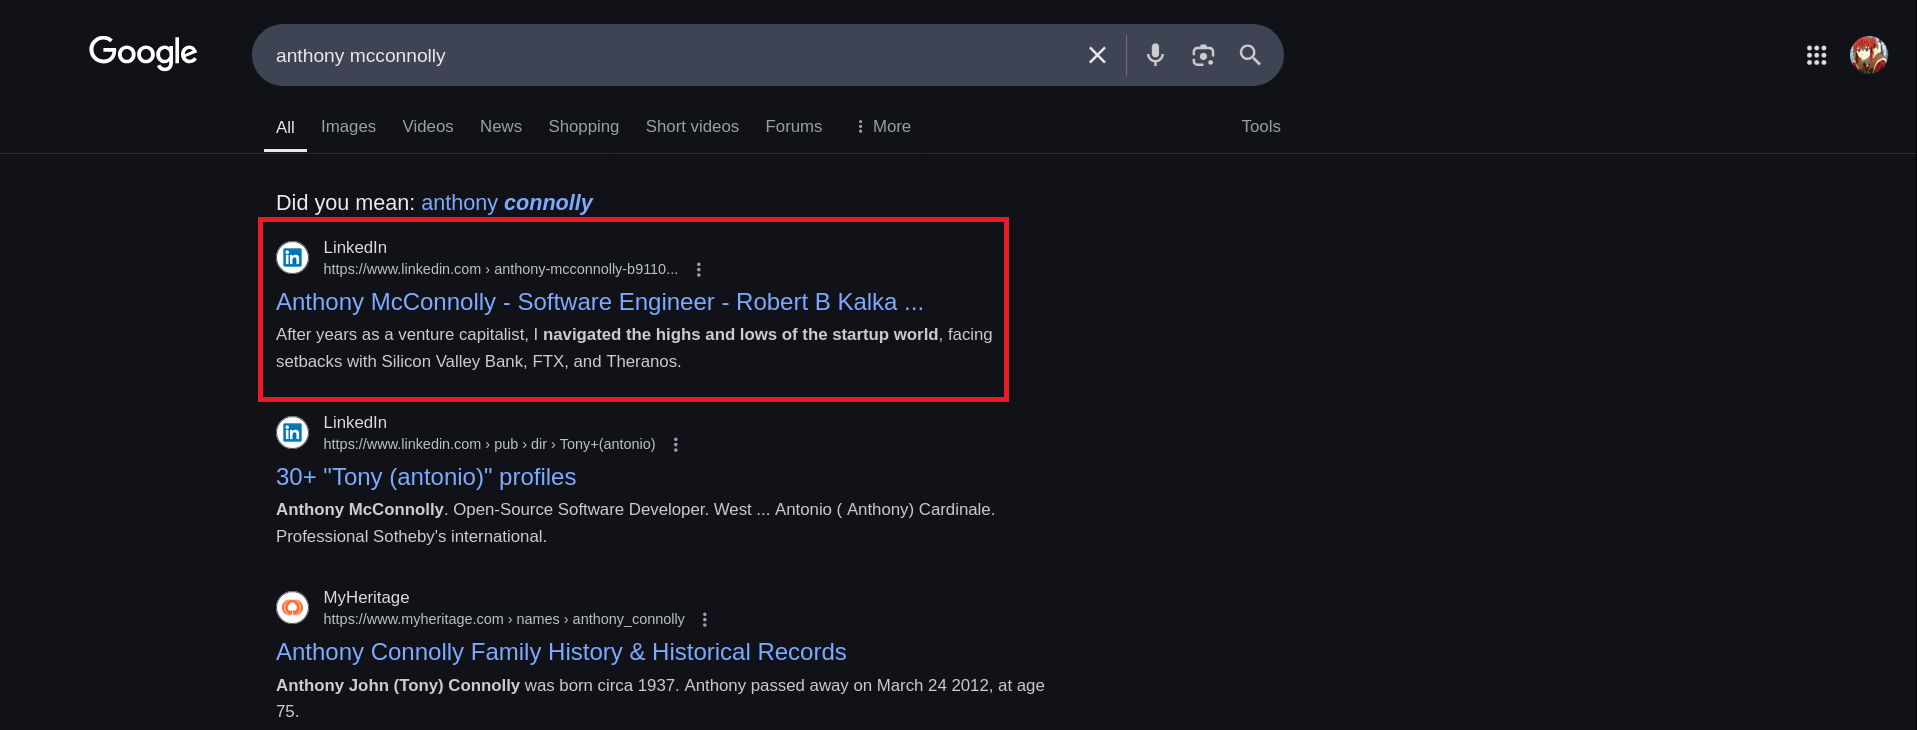Expand the More search filters menu
The image size is (1917, 730).
[x=883, y=127]
